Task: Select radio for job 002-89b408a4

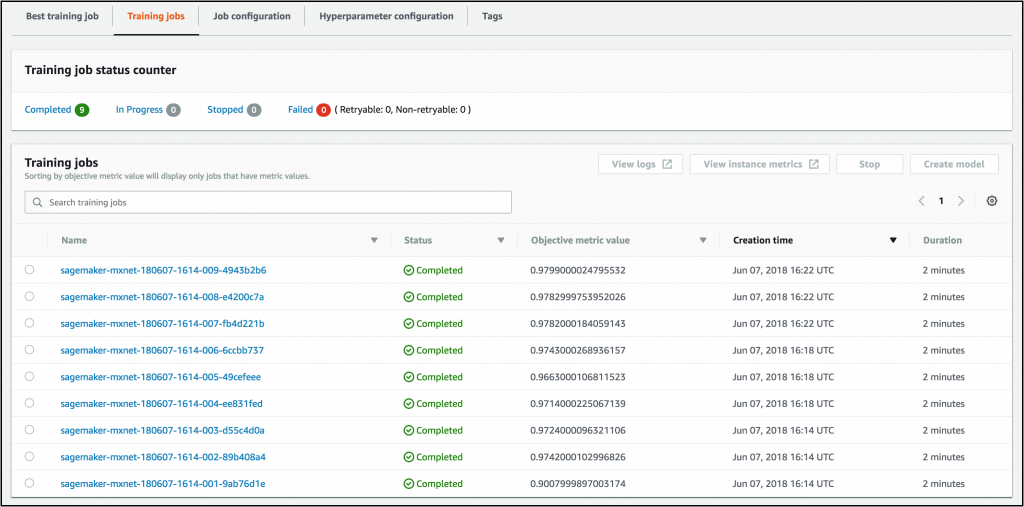Action: (x=29, y=457)
